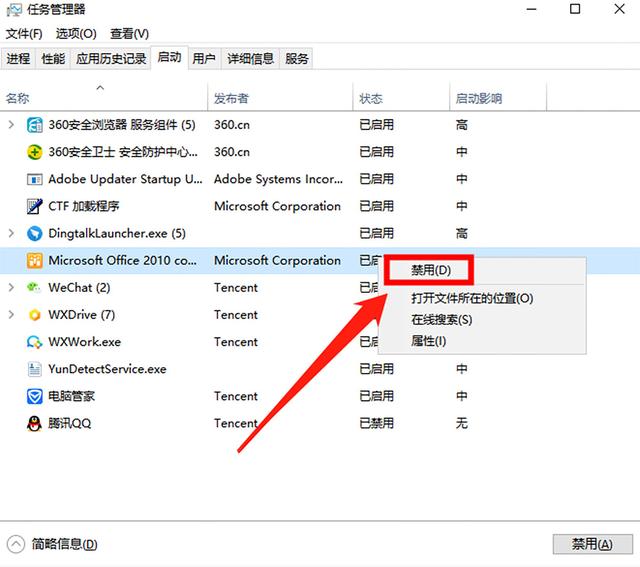Sort by the 状态 column header
Viewport: 640px width, 567px height.
click(371, 98)
